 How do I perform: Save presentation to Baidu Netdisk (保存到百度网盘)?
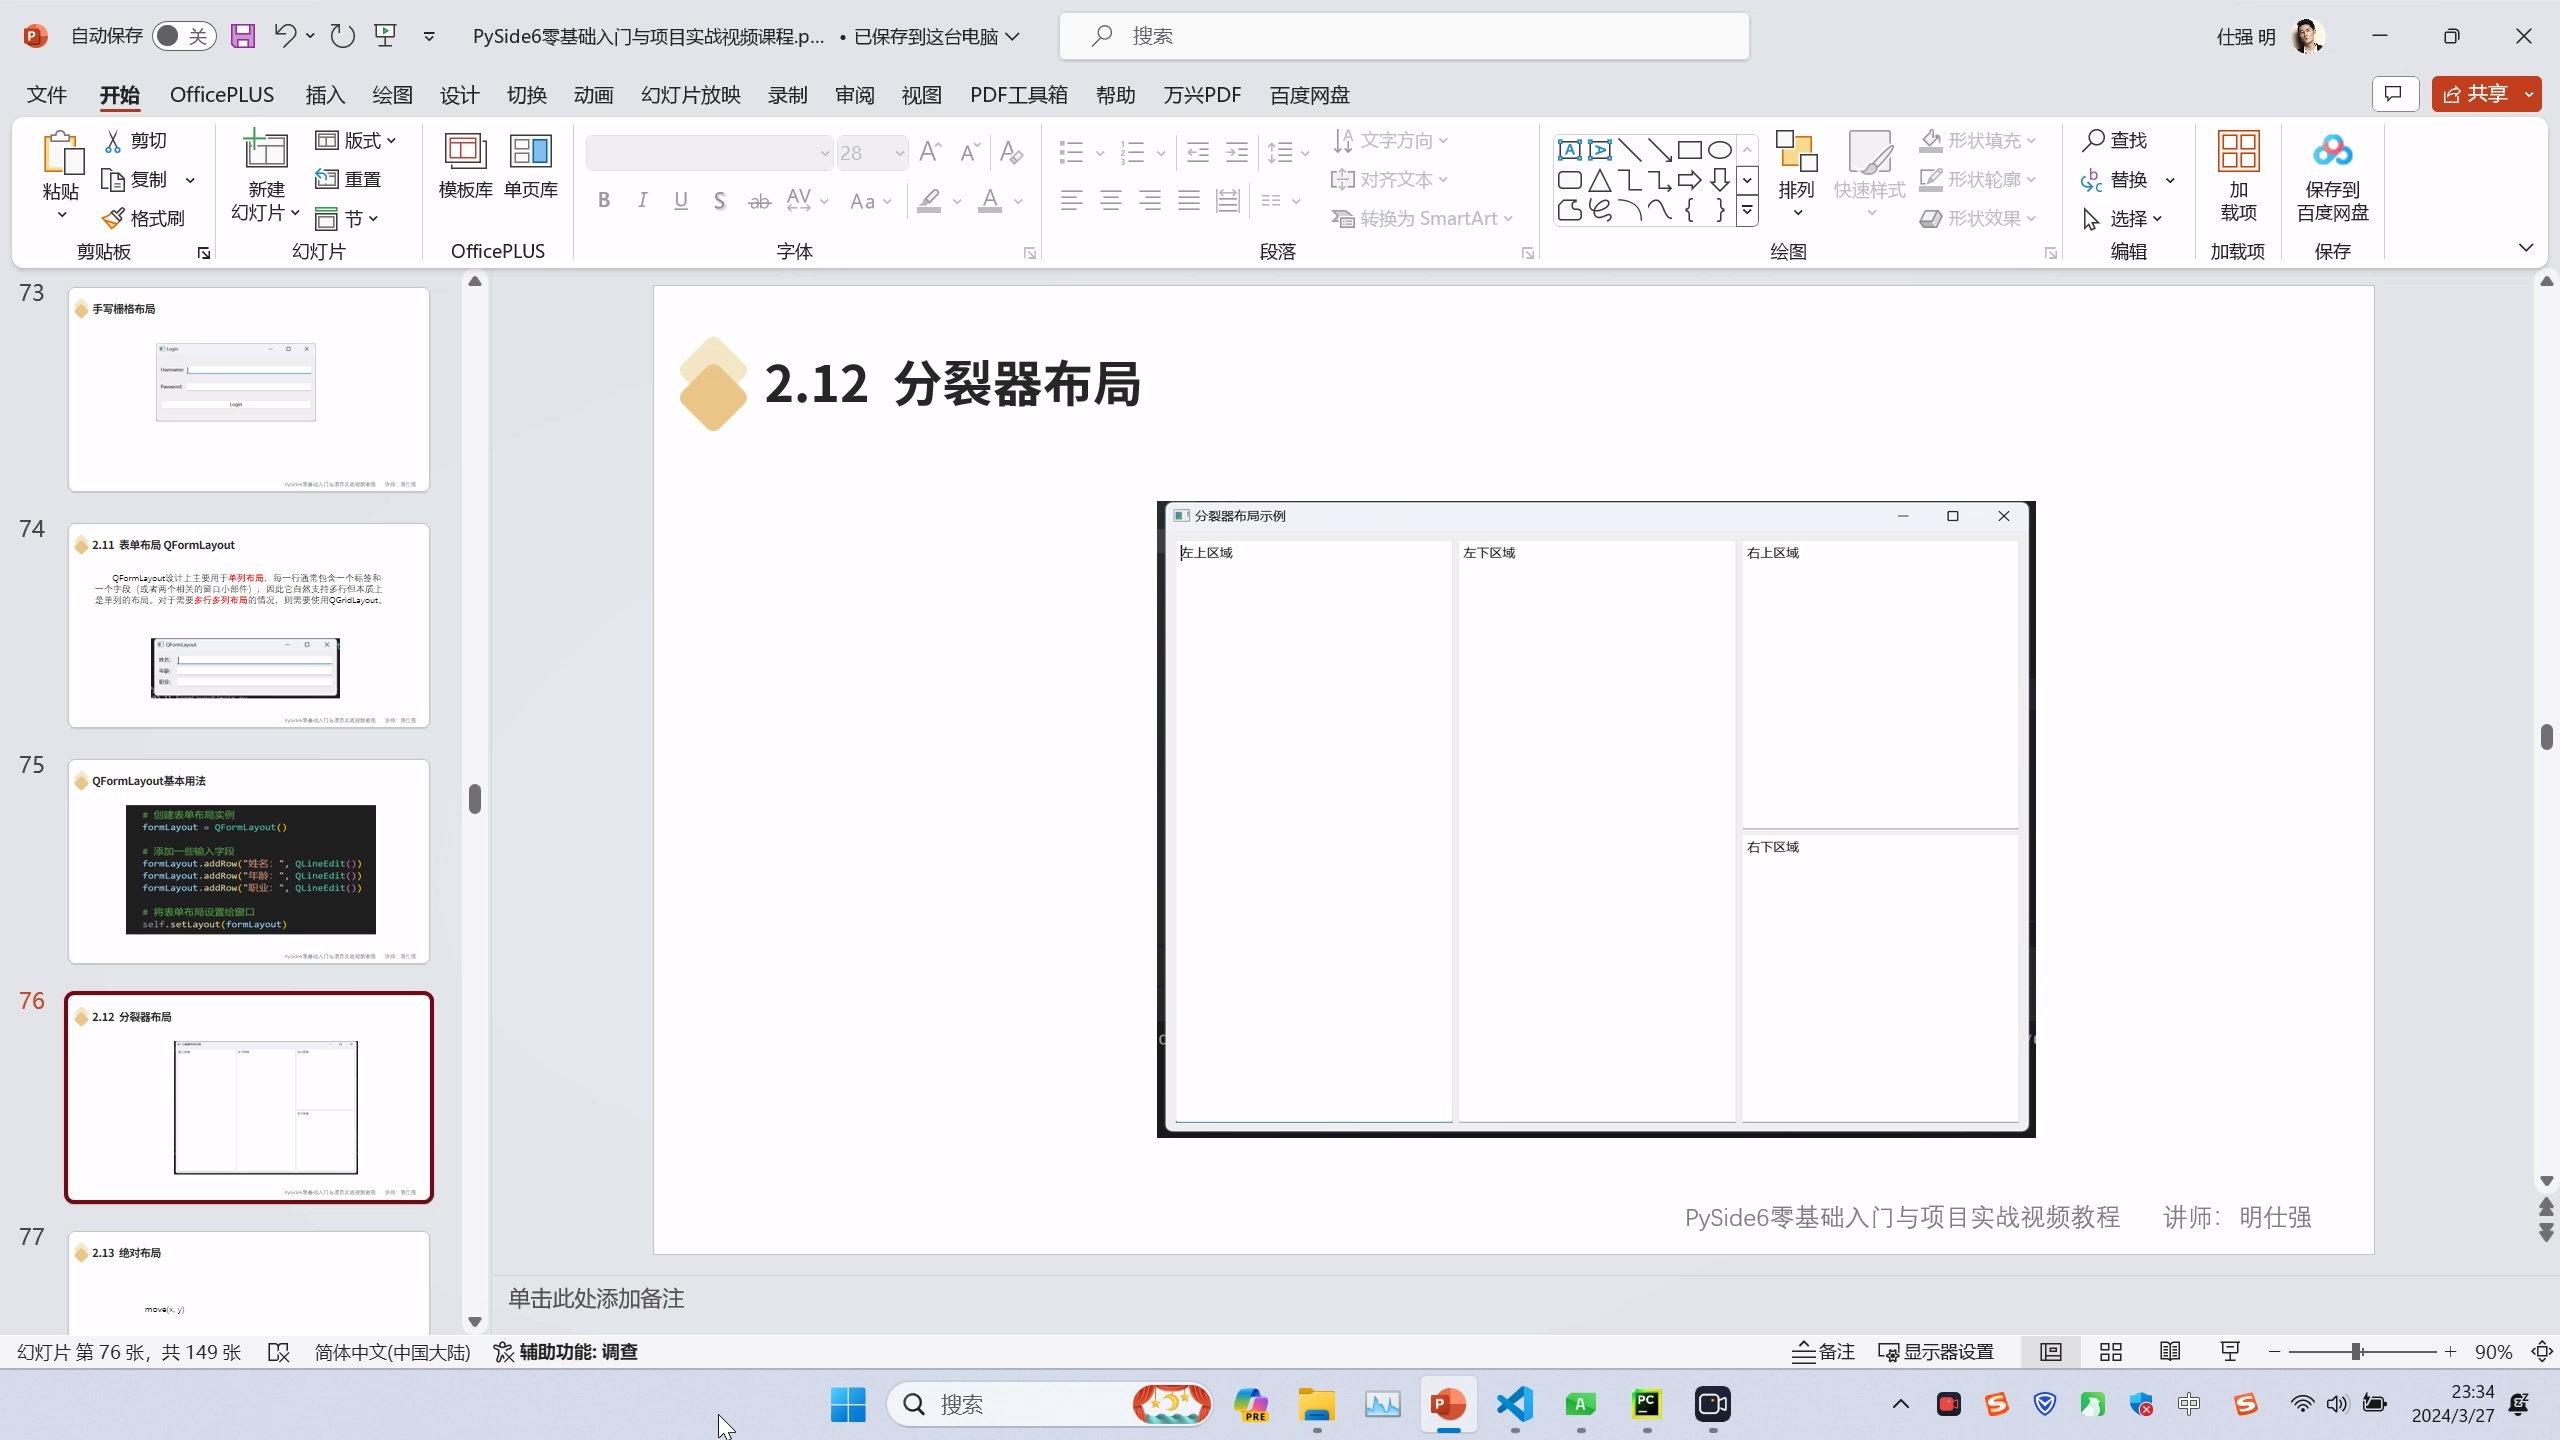click(2331, 182)
